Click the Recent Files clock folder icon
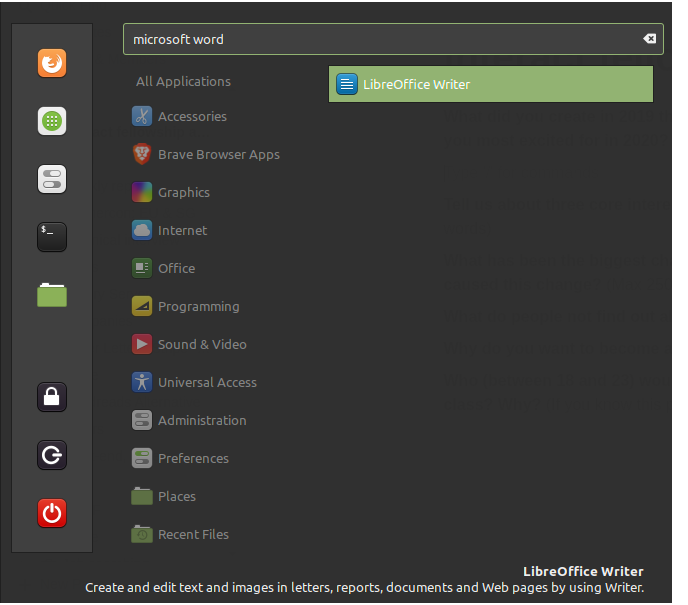This screenshot has height=605, width=688. click(142, 534)
